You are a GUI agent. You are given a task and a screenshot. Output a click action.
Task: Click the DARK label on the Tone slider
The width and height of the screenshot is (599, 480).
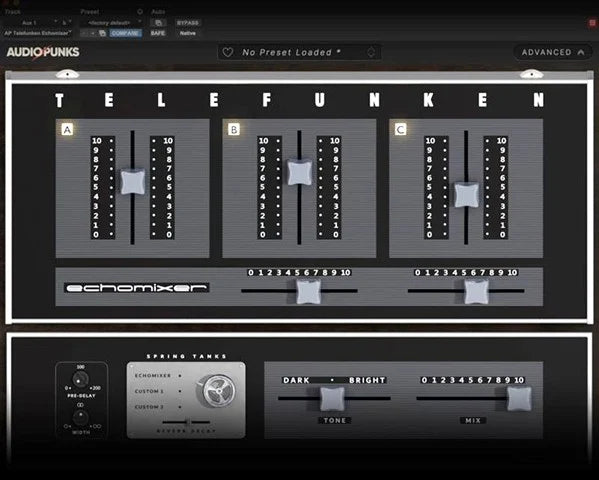point(296,380)
